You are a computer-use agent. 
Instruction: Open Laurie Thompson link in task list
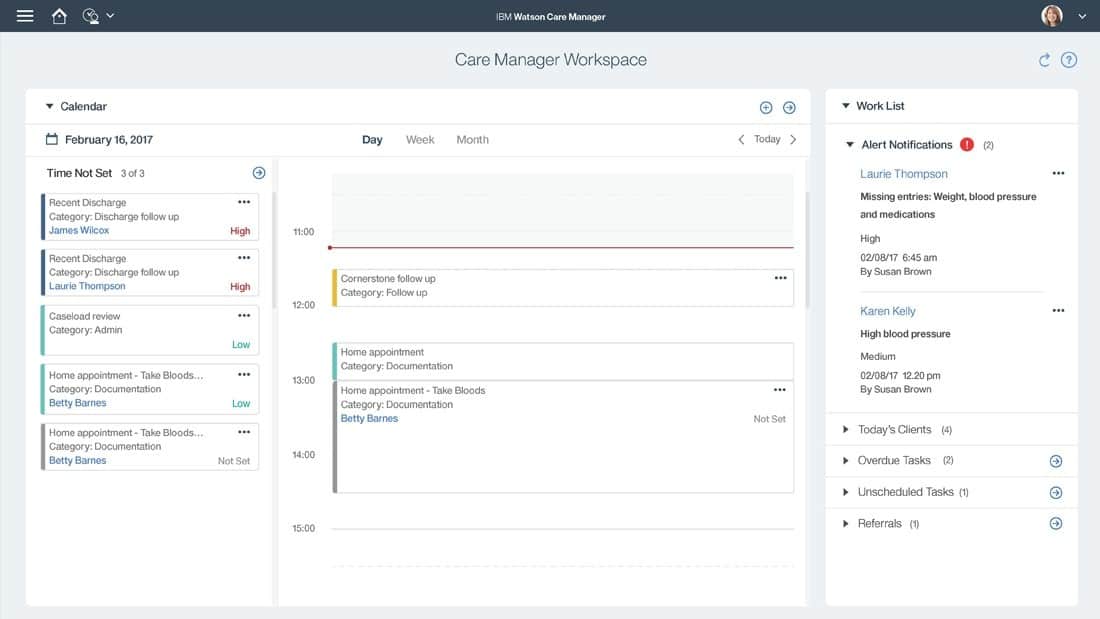(87, 286)
